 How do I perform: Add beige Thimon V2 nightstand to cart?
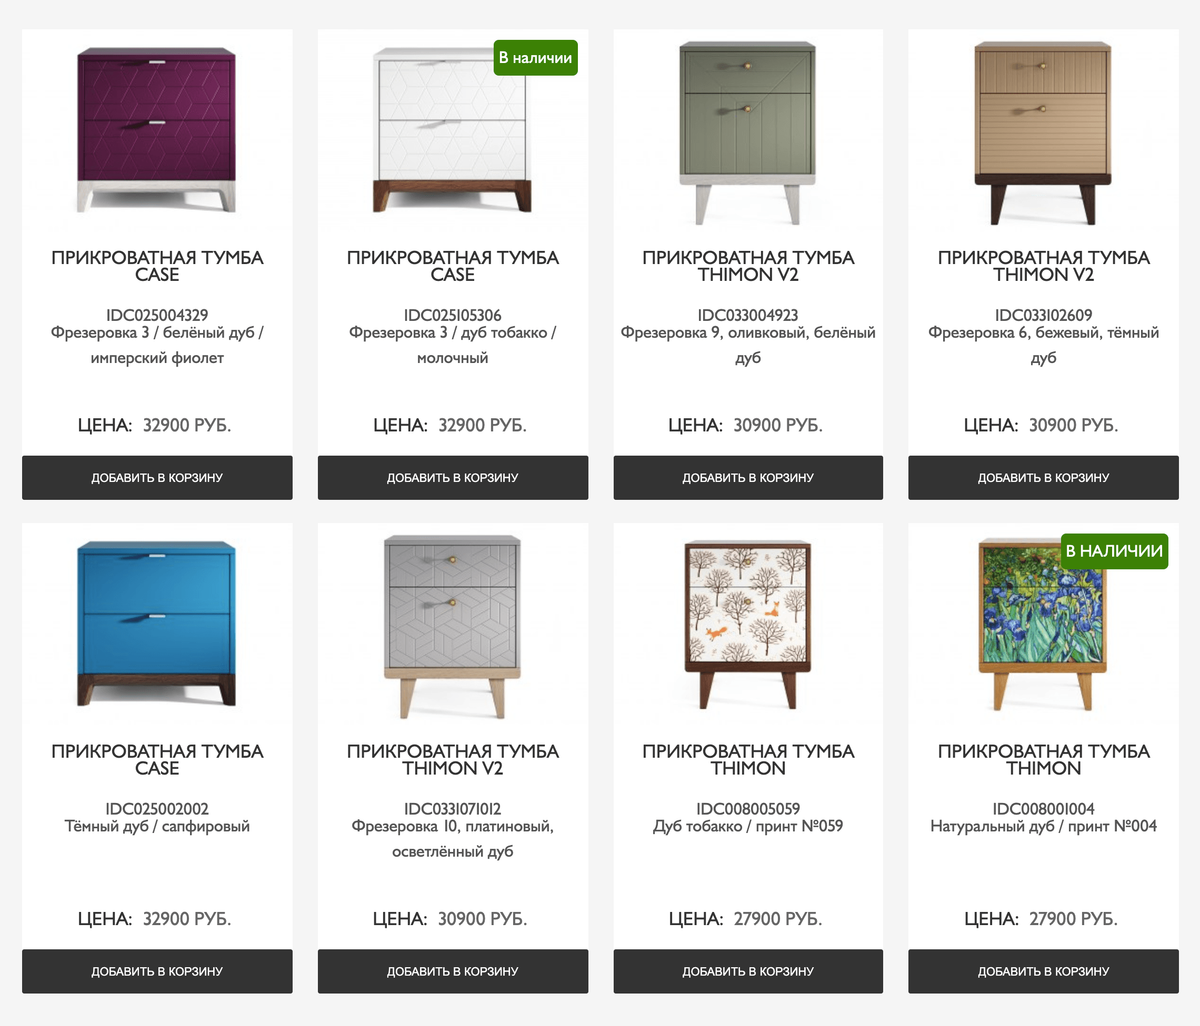(x=1043, y=478)
